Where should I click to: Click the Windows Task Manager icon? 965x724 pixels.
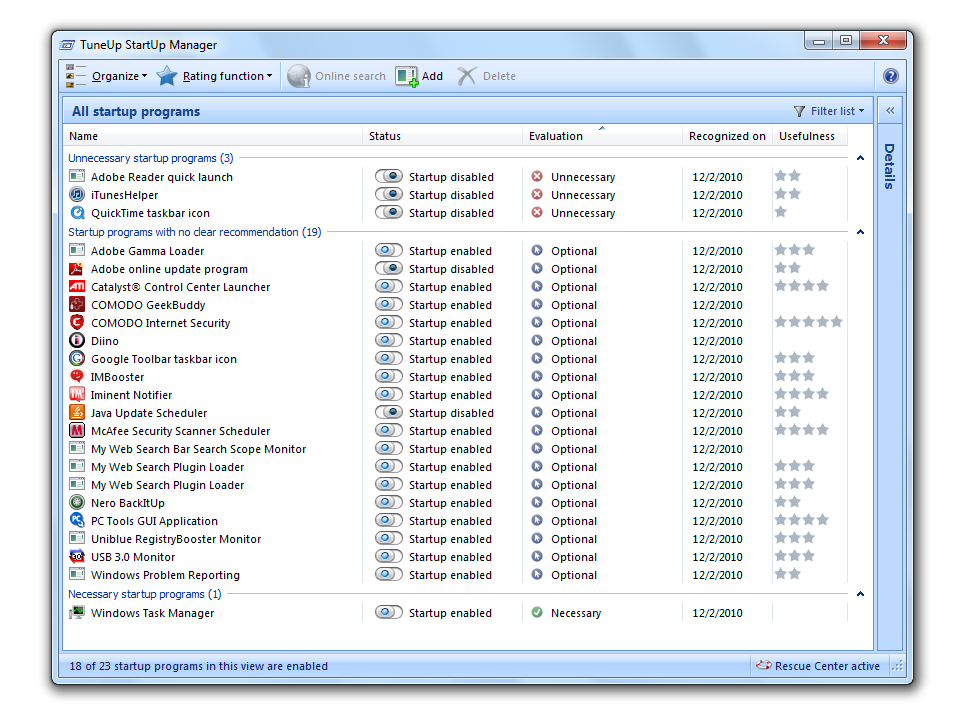pos(77,613)
